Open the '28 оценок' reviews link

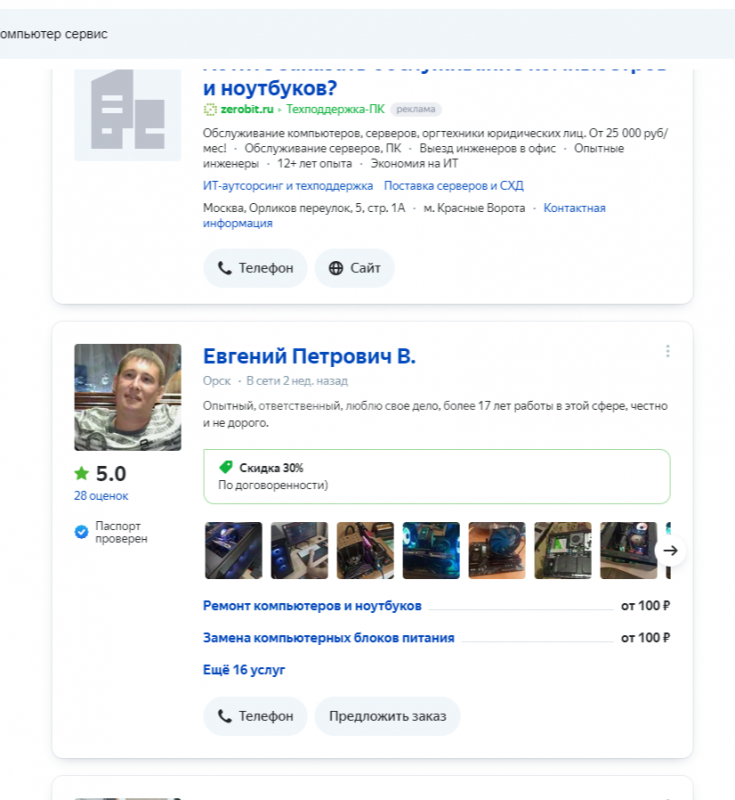101,496
